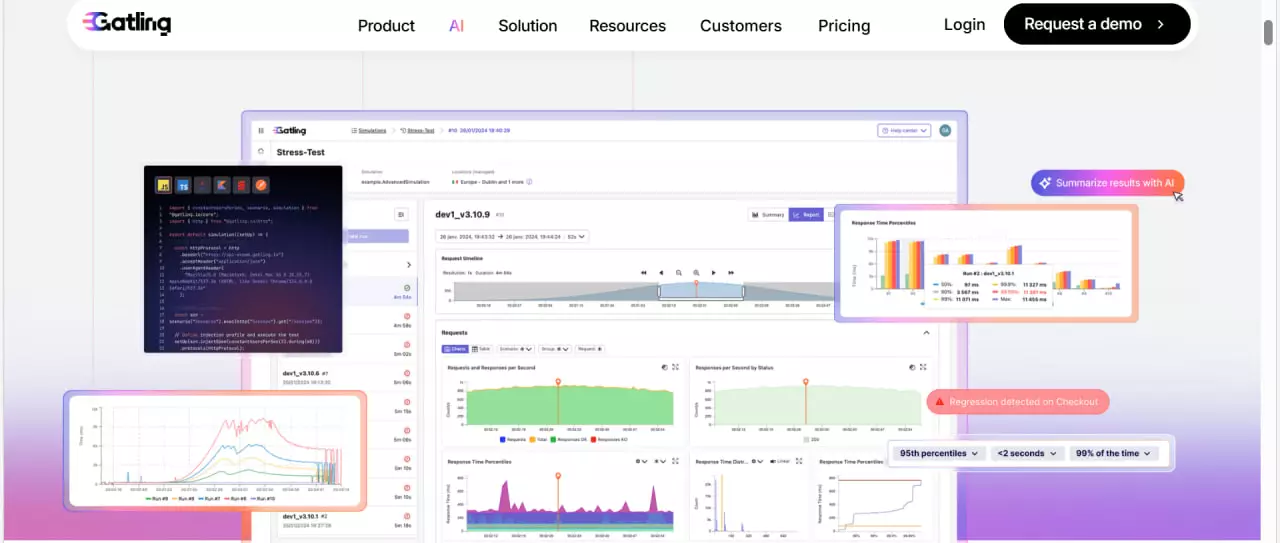The width and height of the screenshot is (1280, 543).
Task: Open the 95th percentiles dropdown
Action: (x=939, y=453)
